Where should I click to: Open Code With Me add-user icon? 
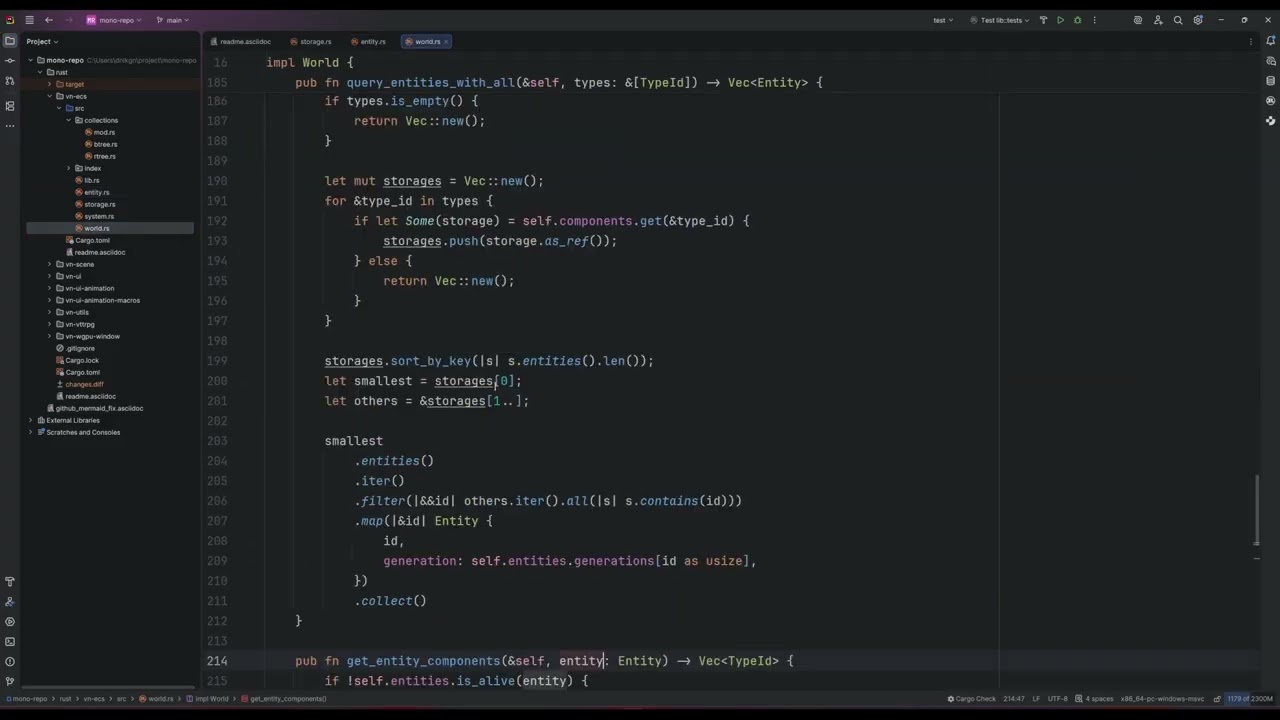click(1158, 20)
